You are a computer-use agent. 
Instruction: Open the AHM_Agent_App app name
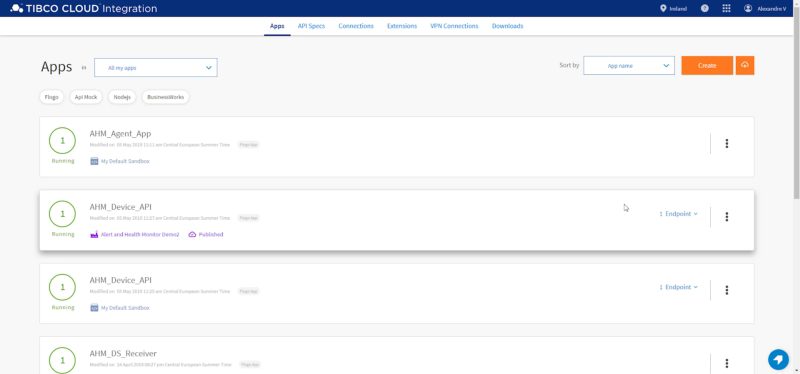click(x=120, y=134)
